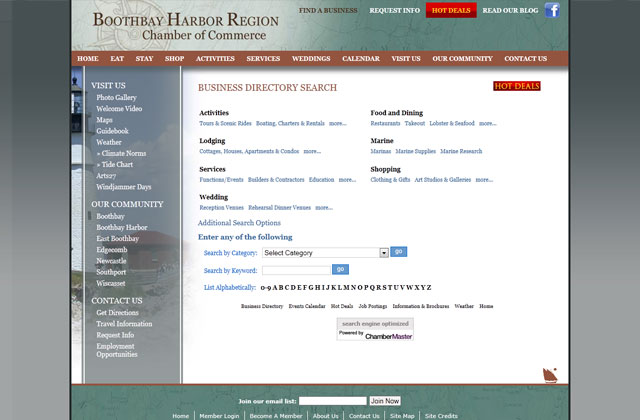Screen dimensions: 640x420
Task: Open the ACTIVITIES navigation item
Action: point(215,58)
